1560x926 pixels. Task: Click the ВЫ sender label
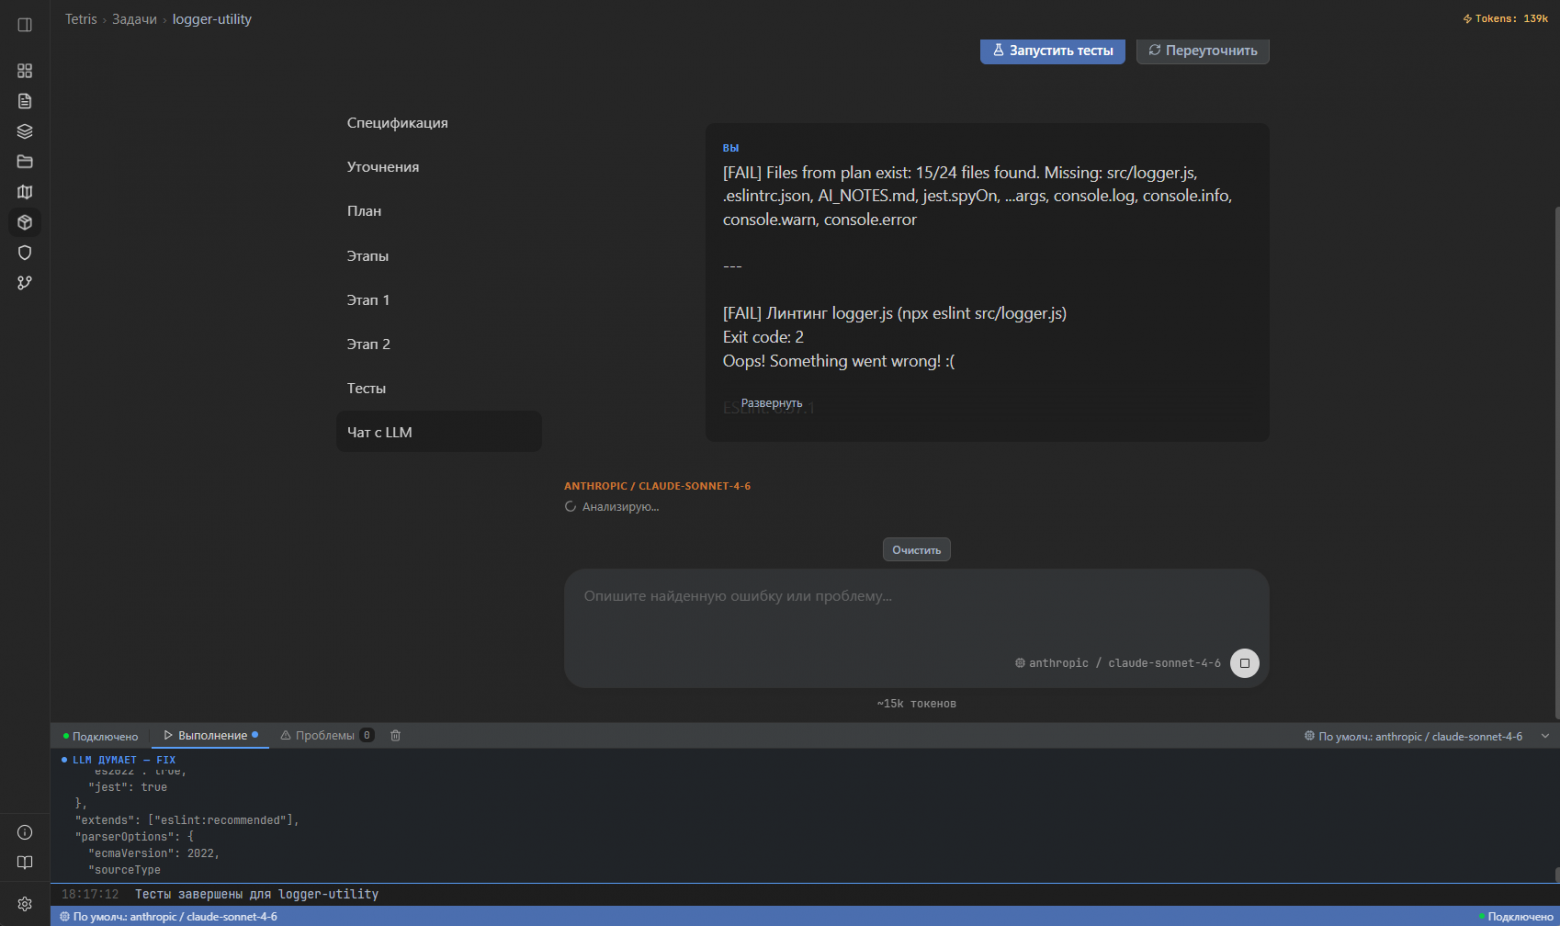coord(731,148)
